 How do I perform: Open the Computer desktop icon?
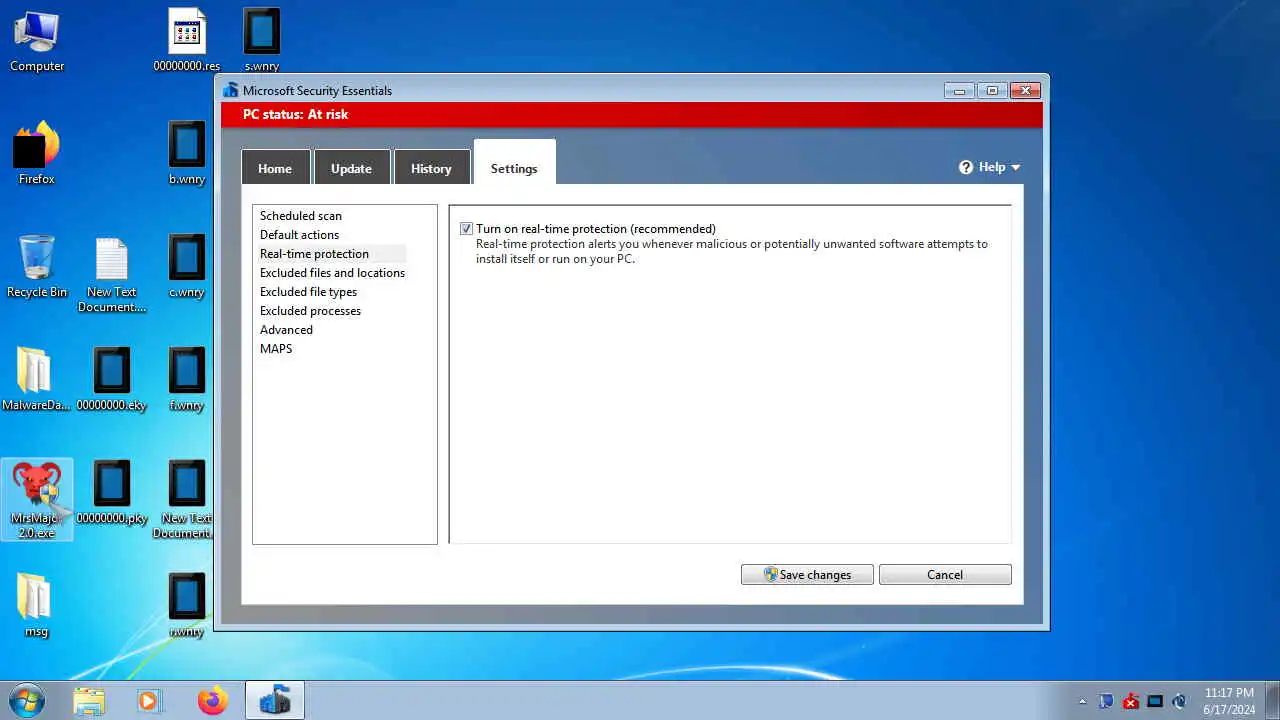[37, 41]
